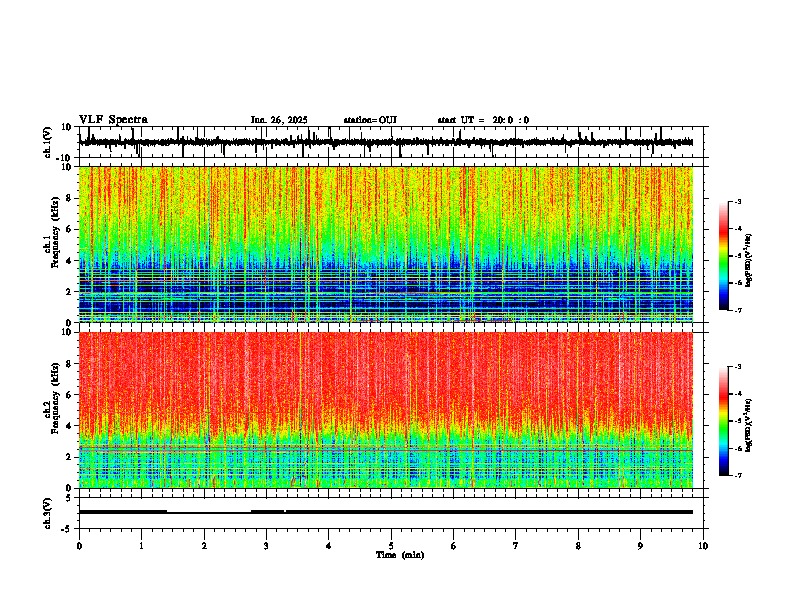Click the ch.1 colorbar PSD unit label
This screenshot has height=612, width=792.
coord(749,260)
